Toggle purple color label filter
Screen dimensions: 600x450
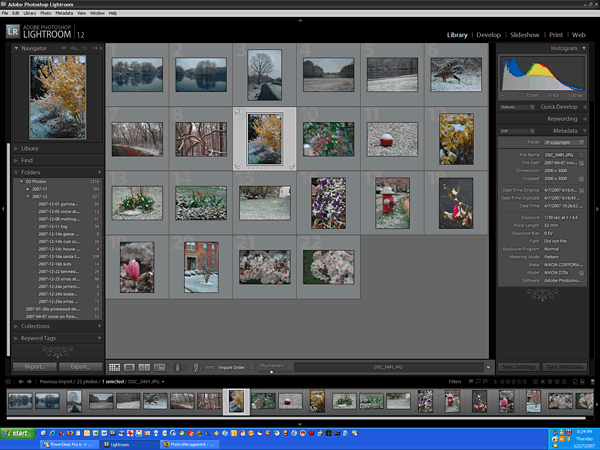[x=564, y=382]
